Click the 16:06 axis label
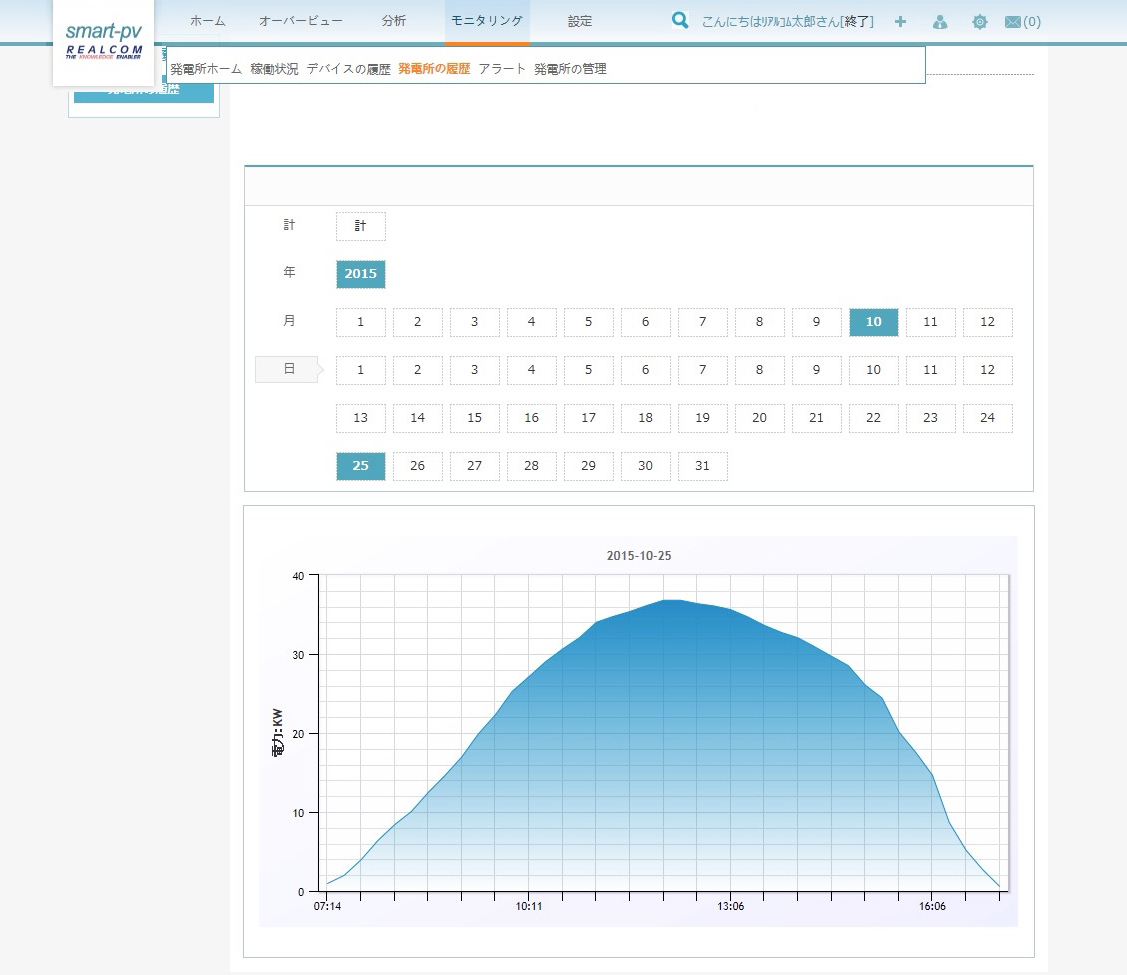The image size is (1127, 975). [x=932, y=907]
